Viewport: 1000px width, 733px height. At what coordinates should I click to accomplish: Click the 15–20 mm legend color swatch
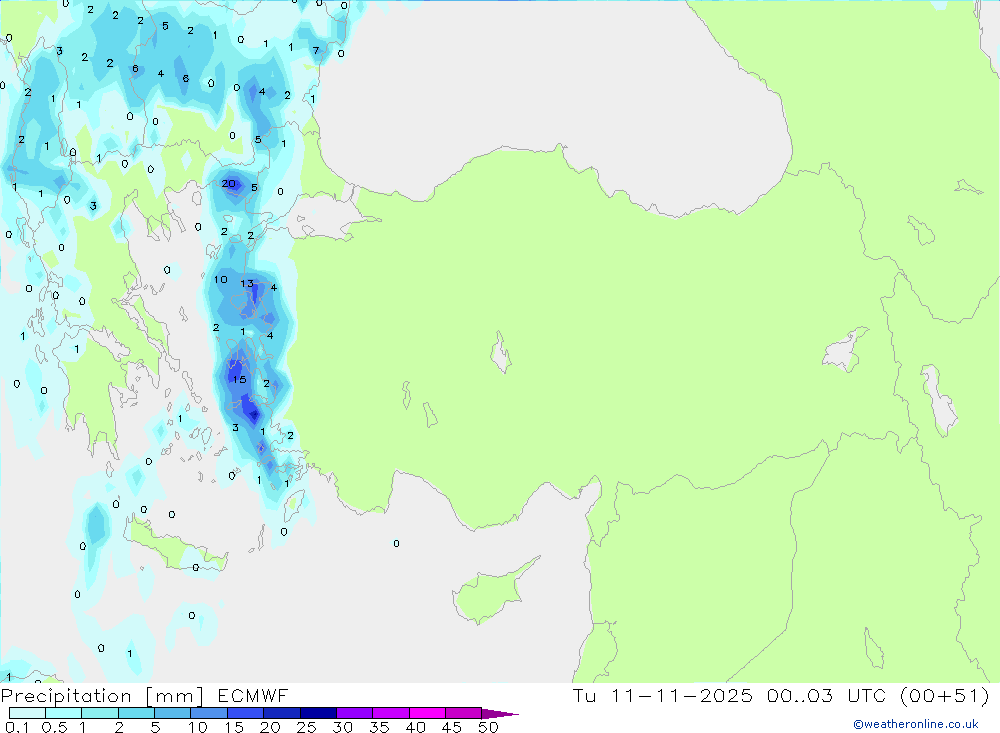tap(246, 713)
